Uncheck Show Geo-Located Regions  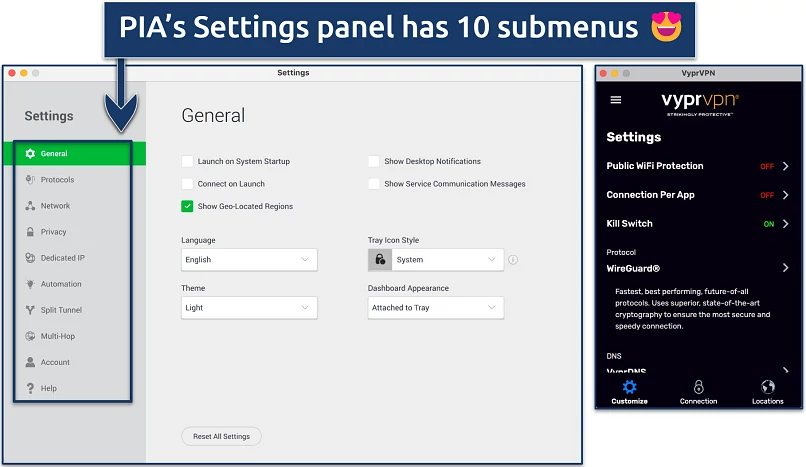tap(187, 207)
